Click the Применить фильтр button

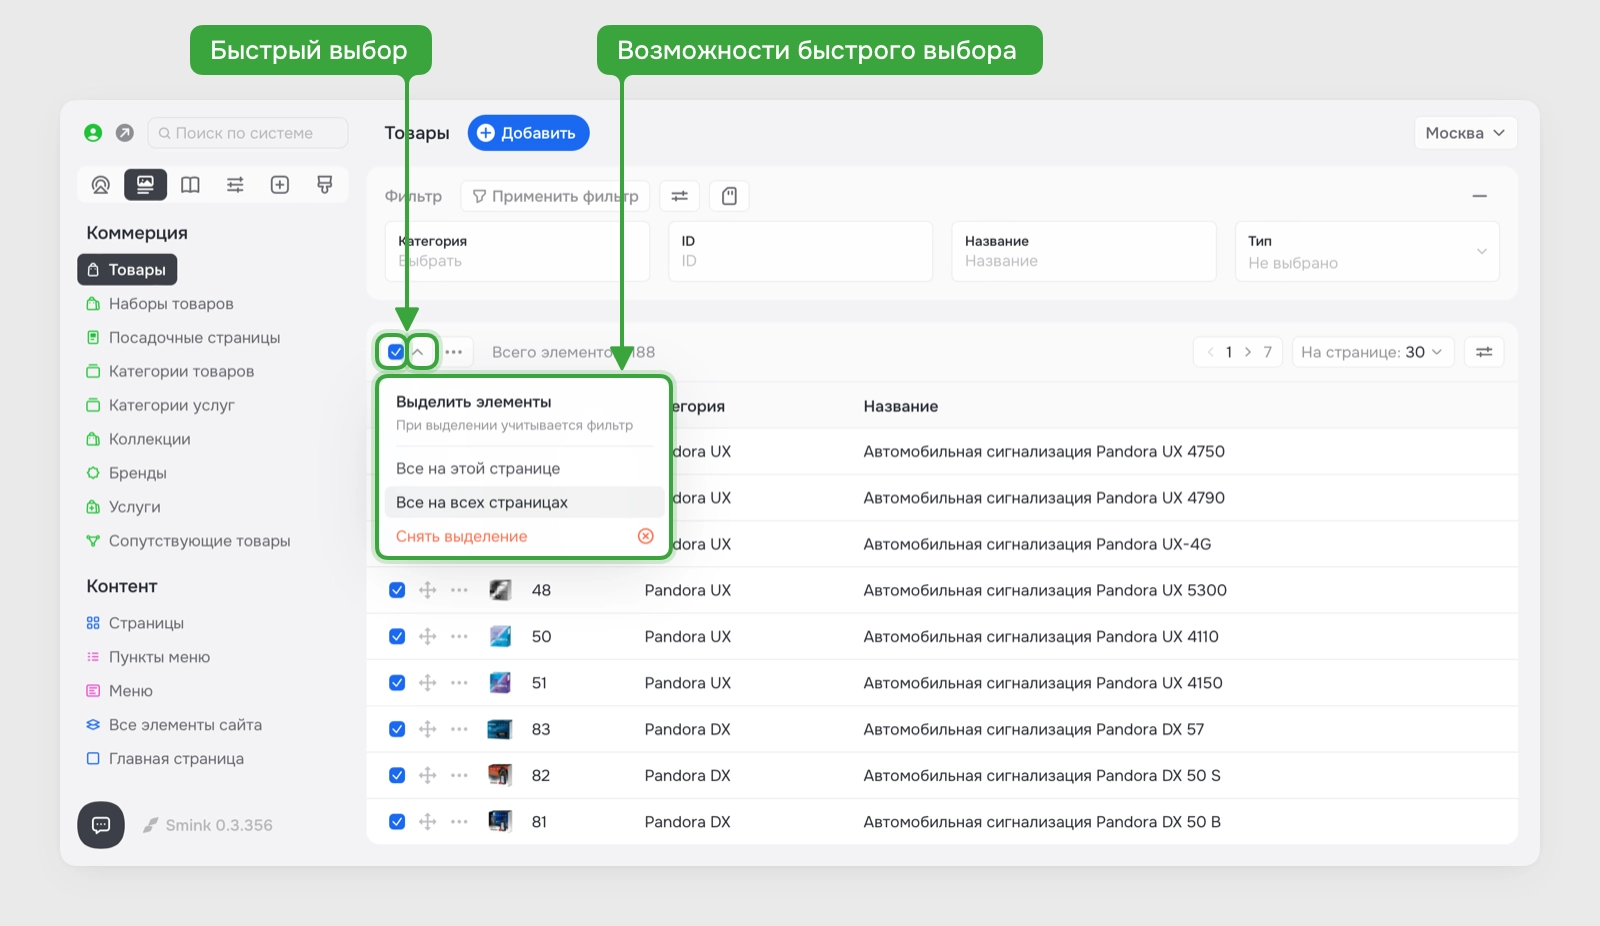point(555,196)
